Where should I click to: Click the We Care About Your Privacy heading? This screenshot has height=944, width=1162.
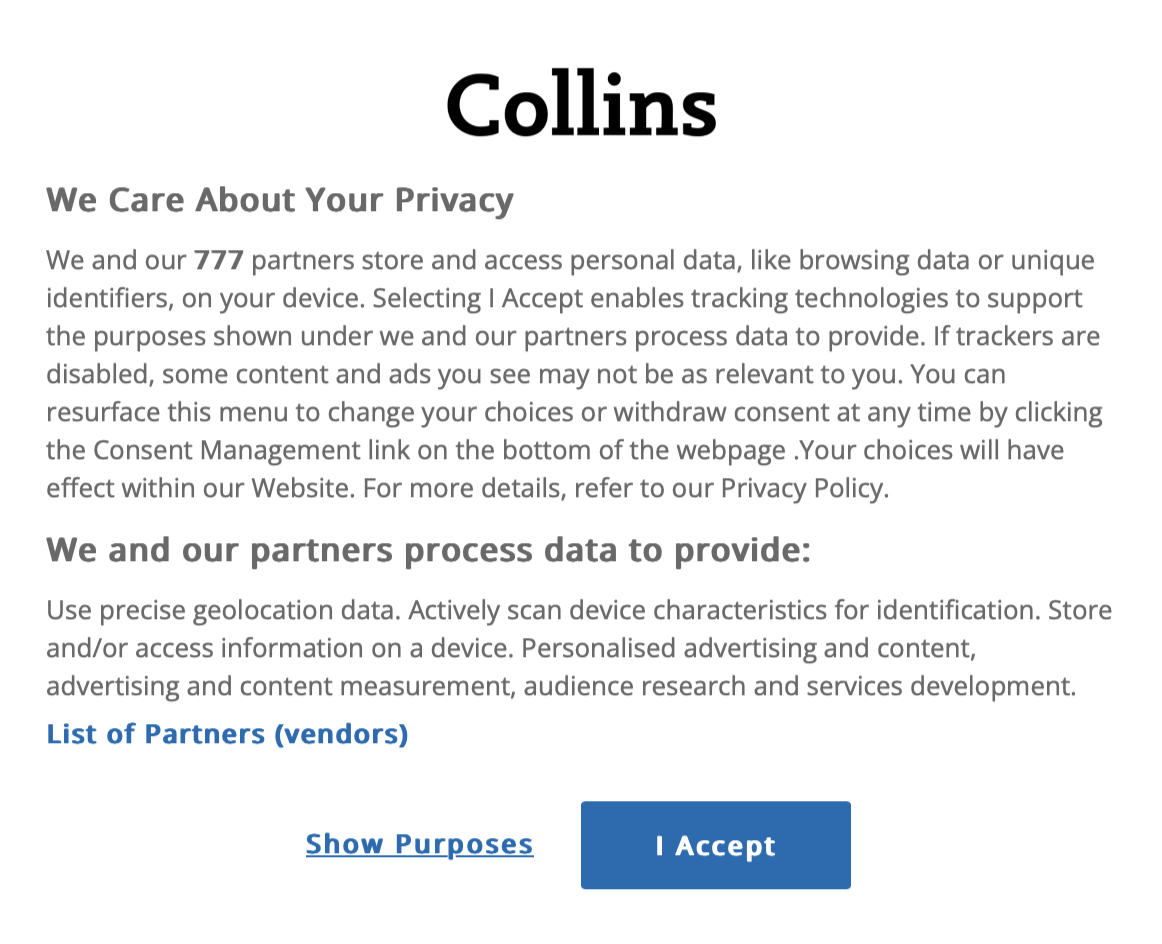click(279, 199)
